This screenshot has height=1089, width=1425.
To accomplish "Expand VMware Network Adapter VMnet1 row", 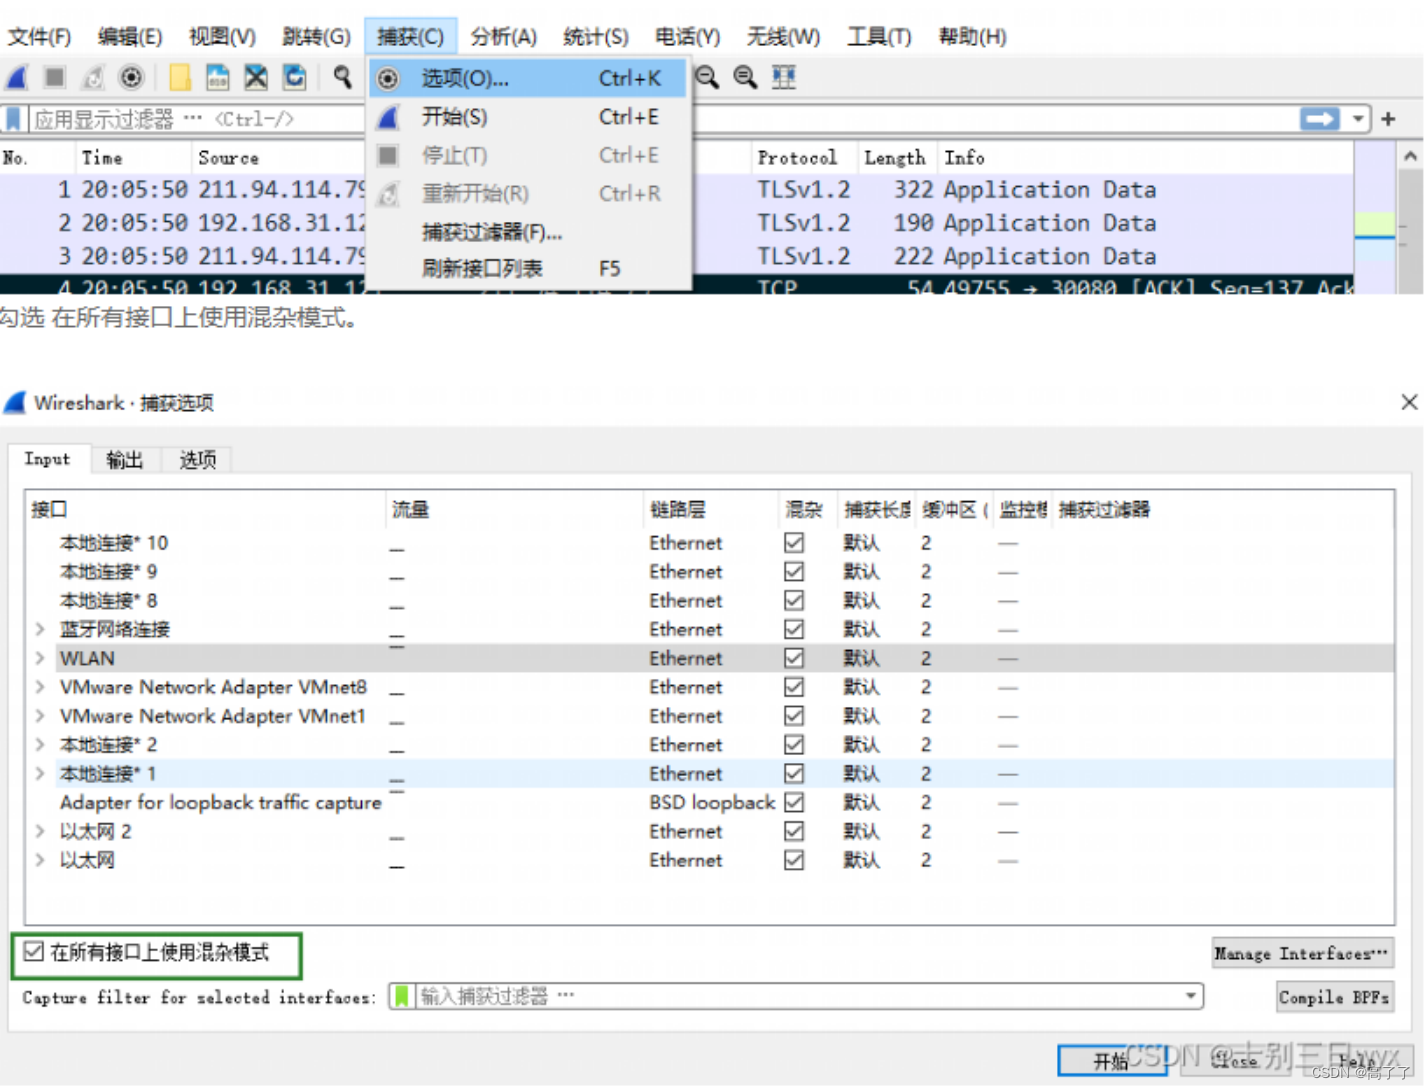I will [x=40, y=716].
